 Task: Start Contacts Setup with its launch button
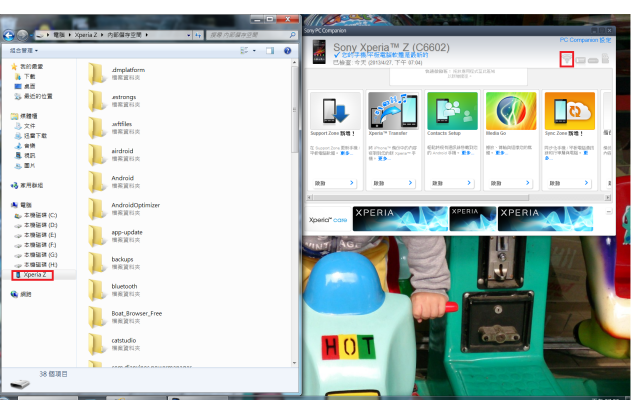452,183
